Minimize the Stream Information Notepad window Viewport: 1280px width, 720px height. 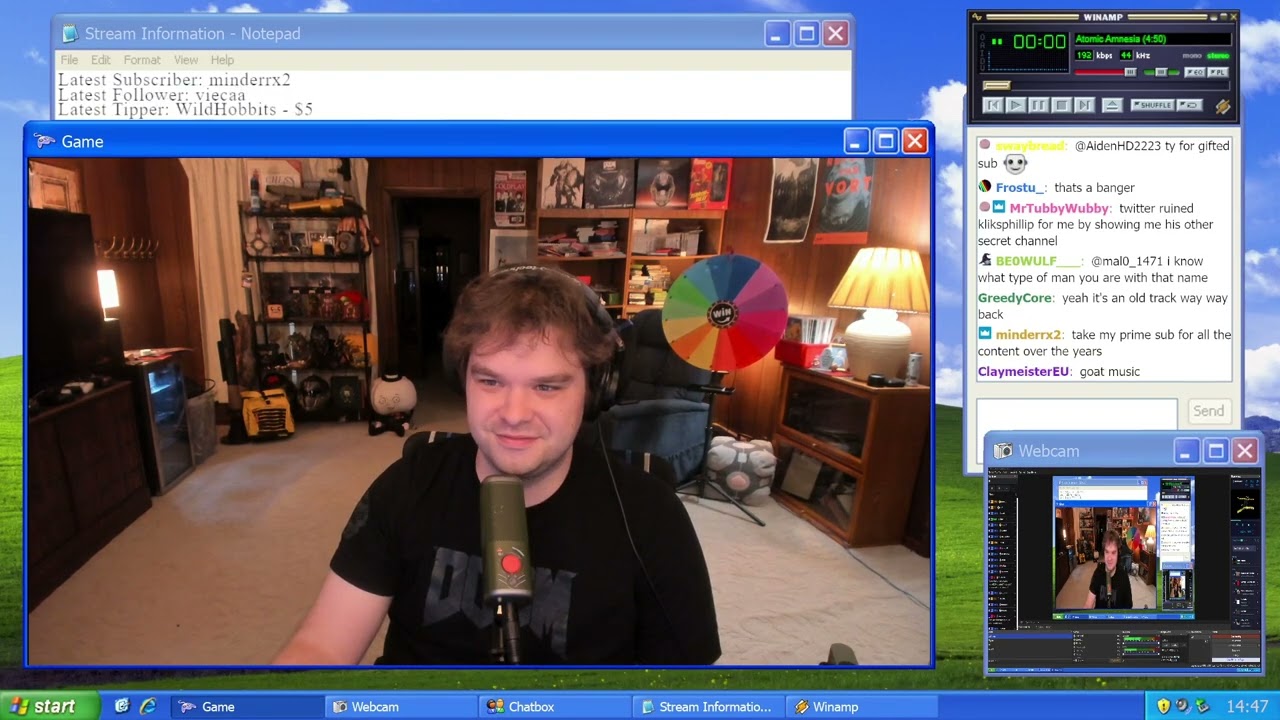777,34
